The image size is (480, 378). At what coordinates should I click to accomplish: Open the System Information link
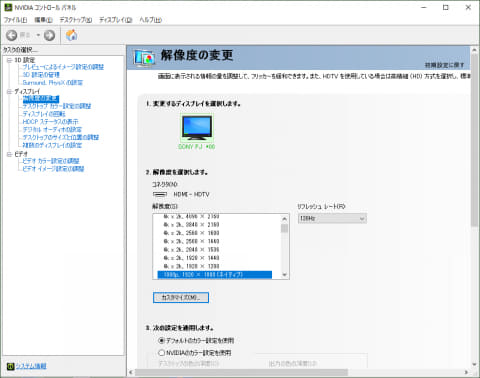tap(31, 366)
